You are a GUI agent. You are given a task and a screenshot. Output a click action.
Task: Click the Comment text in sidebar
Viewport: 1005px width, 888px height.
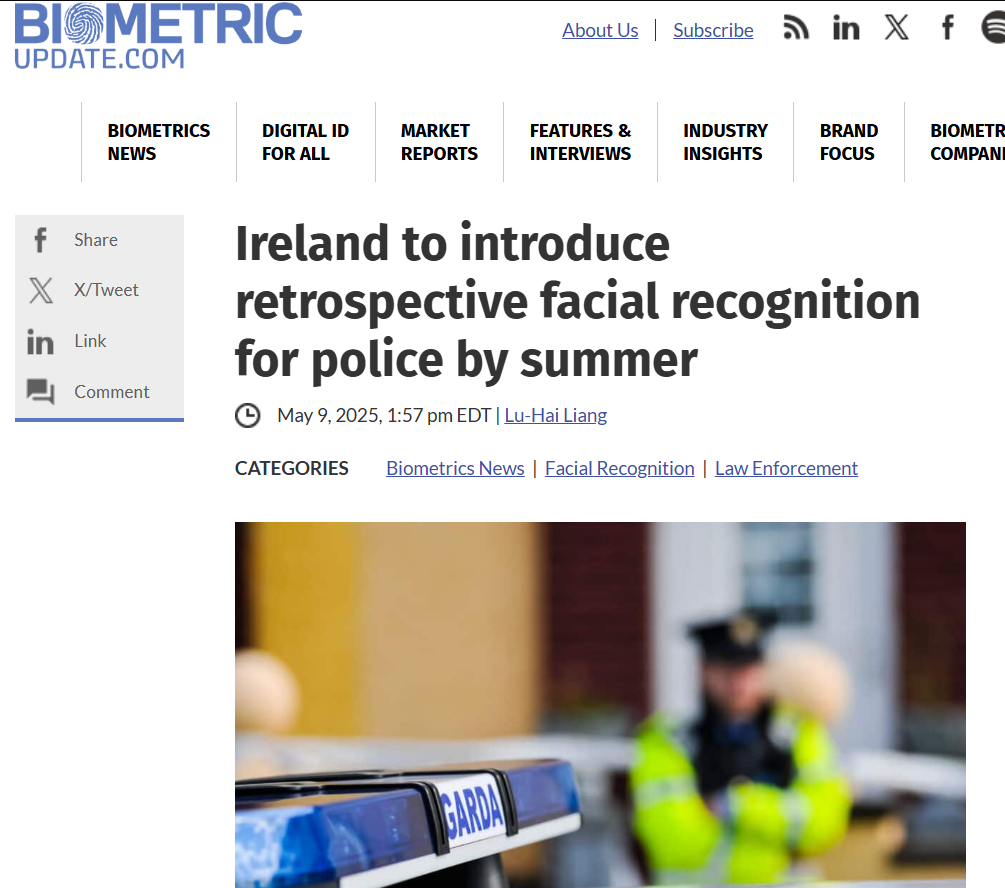(112, 392)
